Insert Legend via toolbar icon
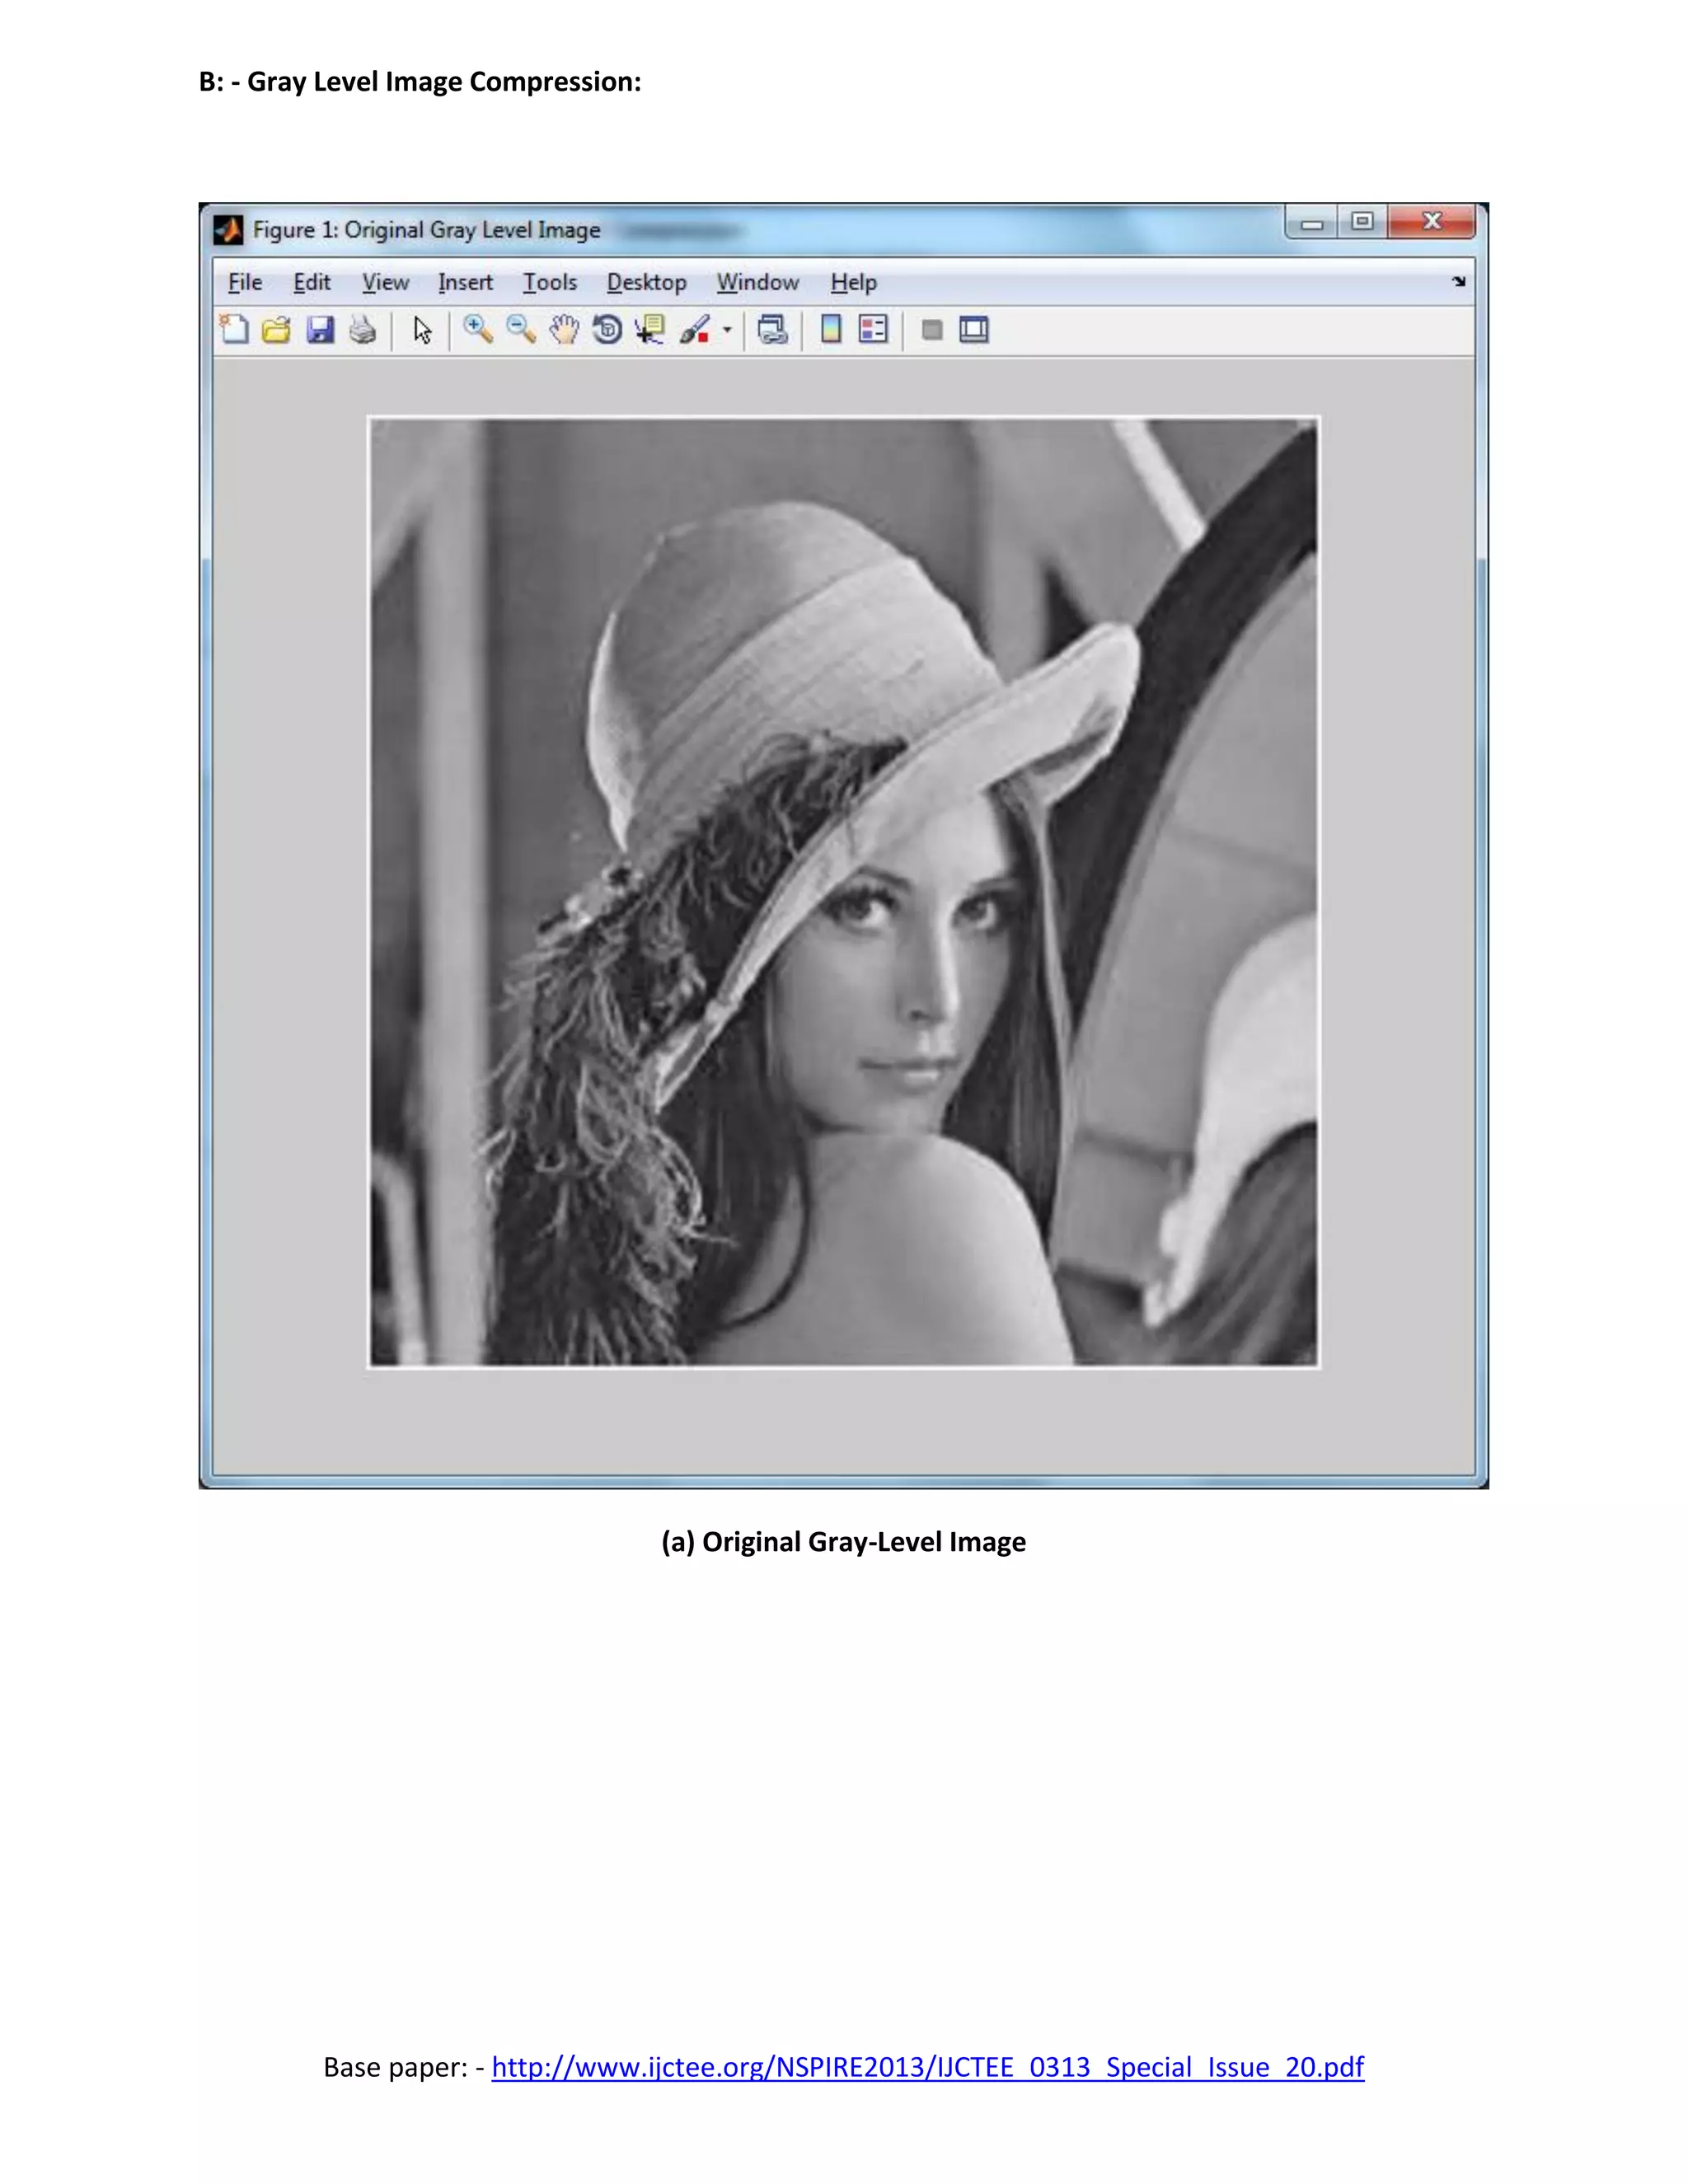The height and width of the screenshot is (2184, 1688). (873, 330)
